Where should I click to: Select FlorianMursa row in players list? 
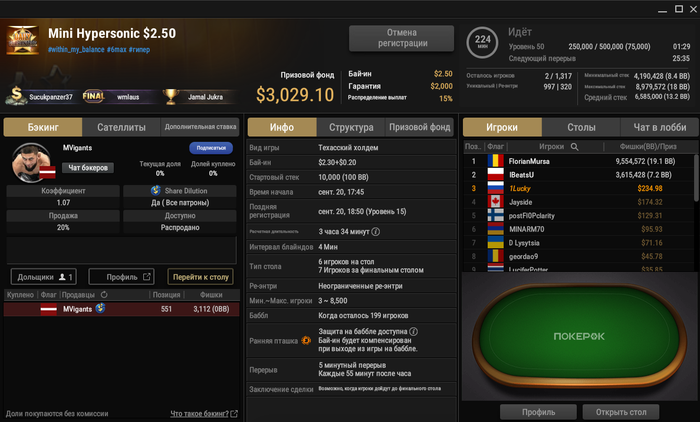tap(578, 161)
